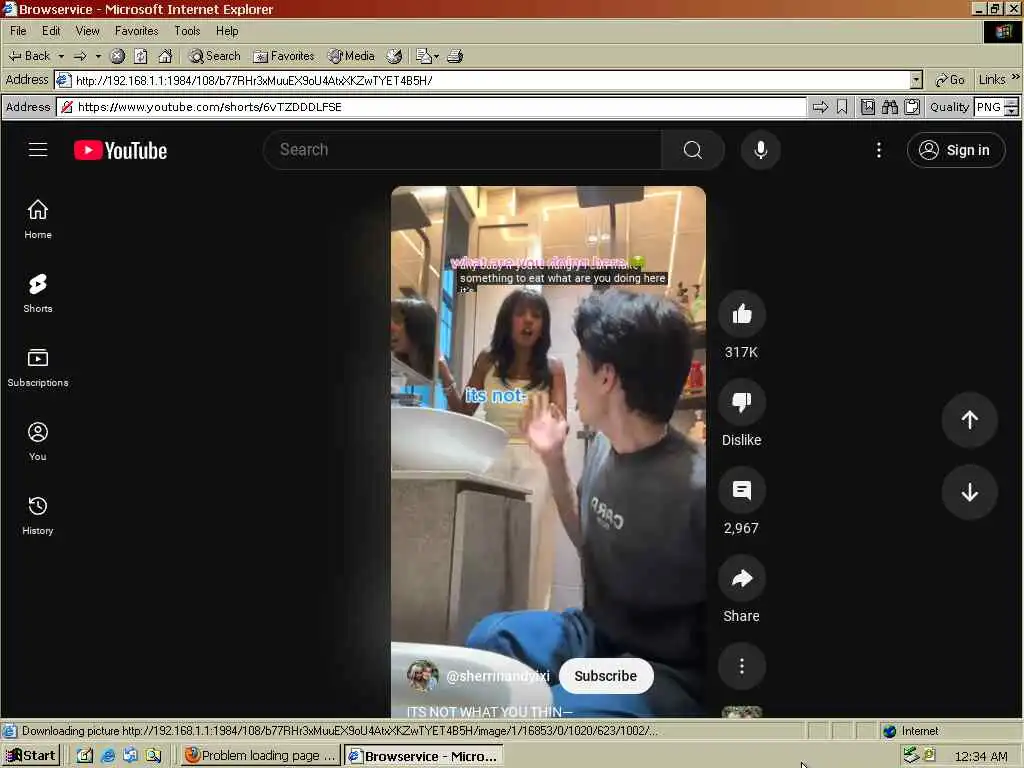Screen dimensions: 1024x768
Task: Click the IE Back button
Action: click(29, 56)
